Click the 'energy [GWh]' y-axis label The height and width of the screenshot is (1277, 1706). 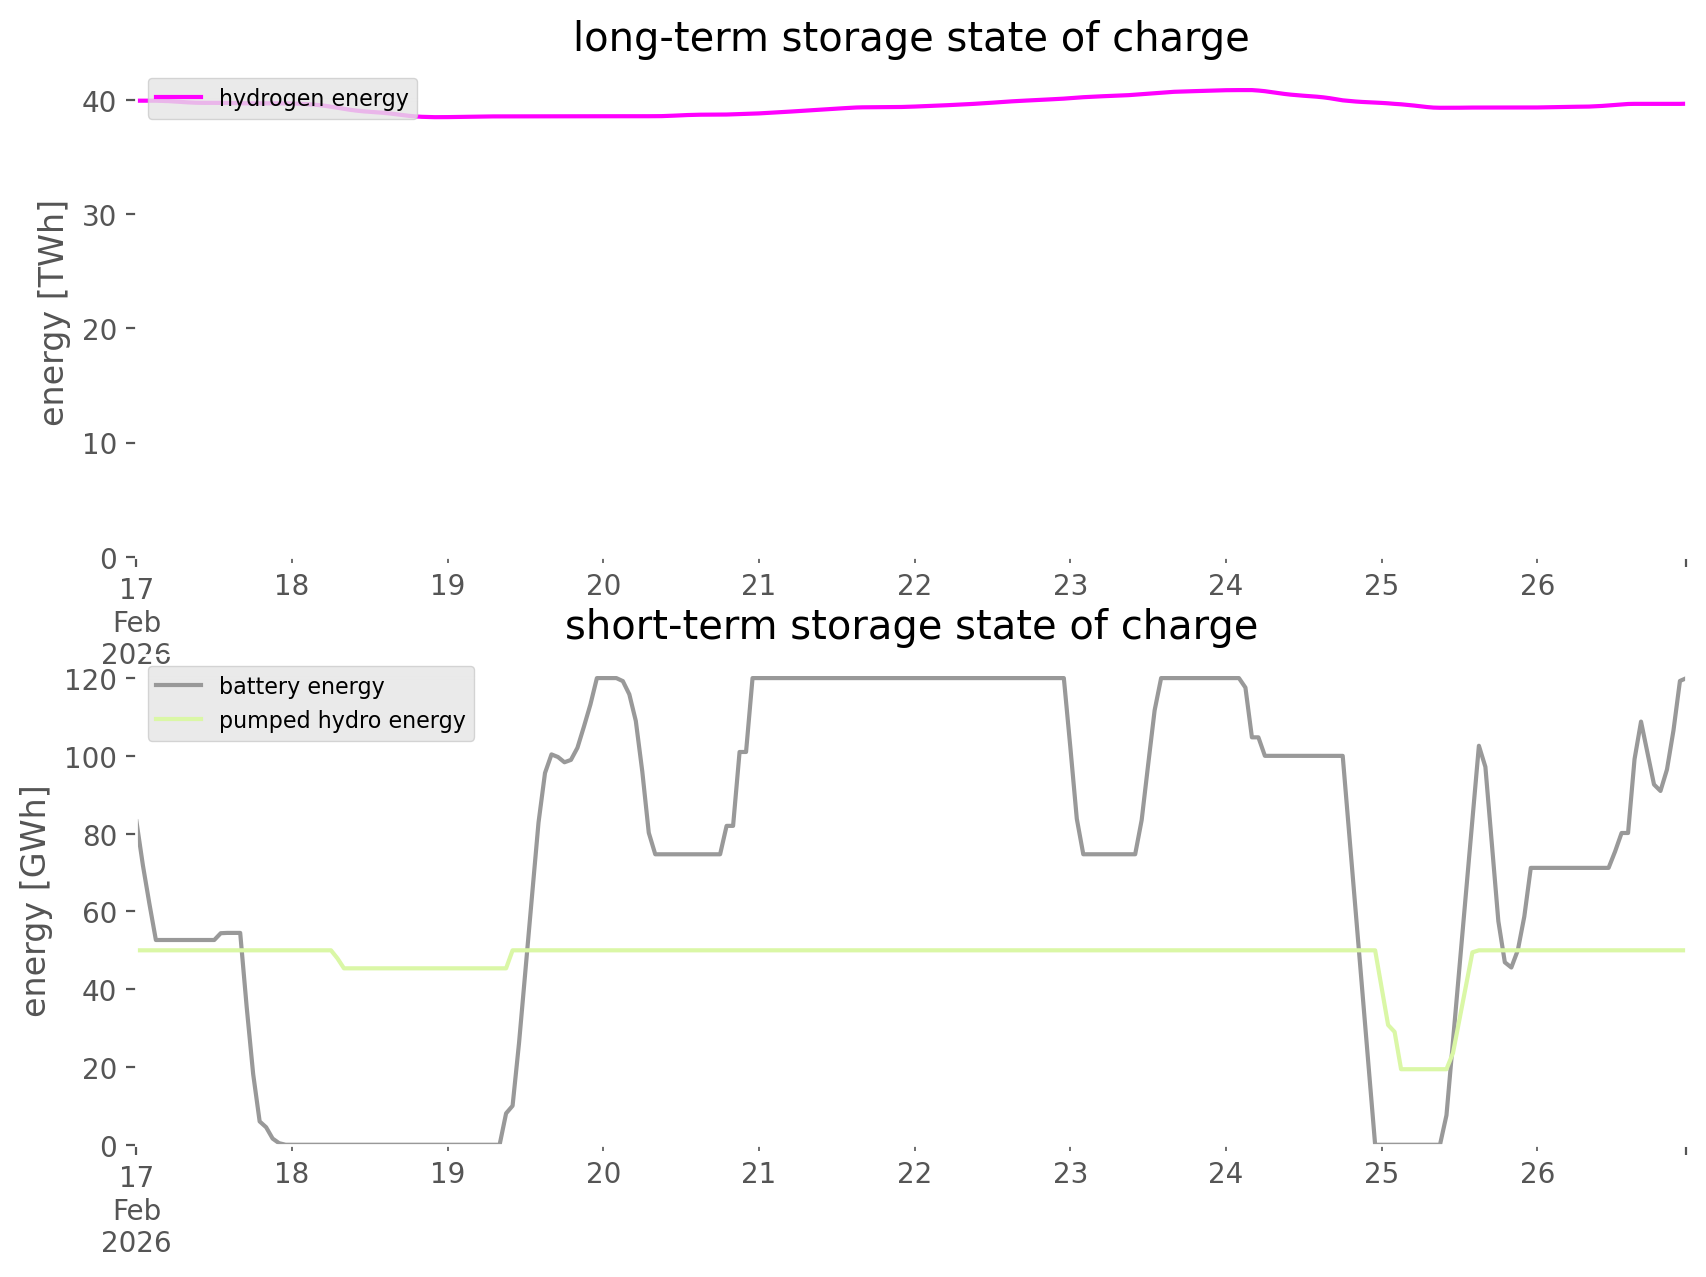click(x=35, y=901)
